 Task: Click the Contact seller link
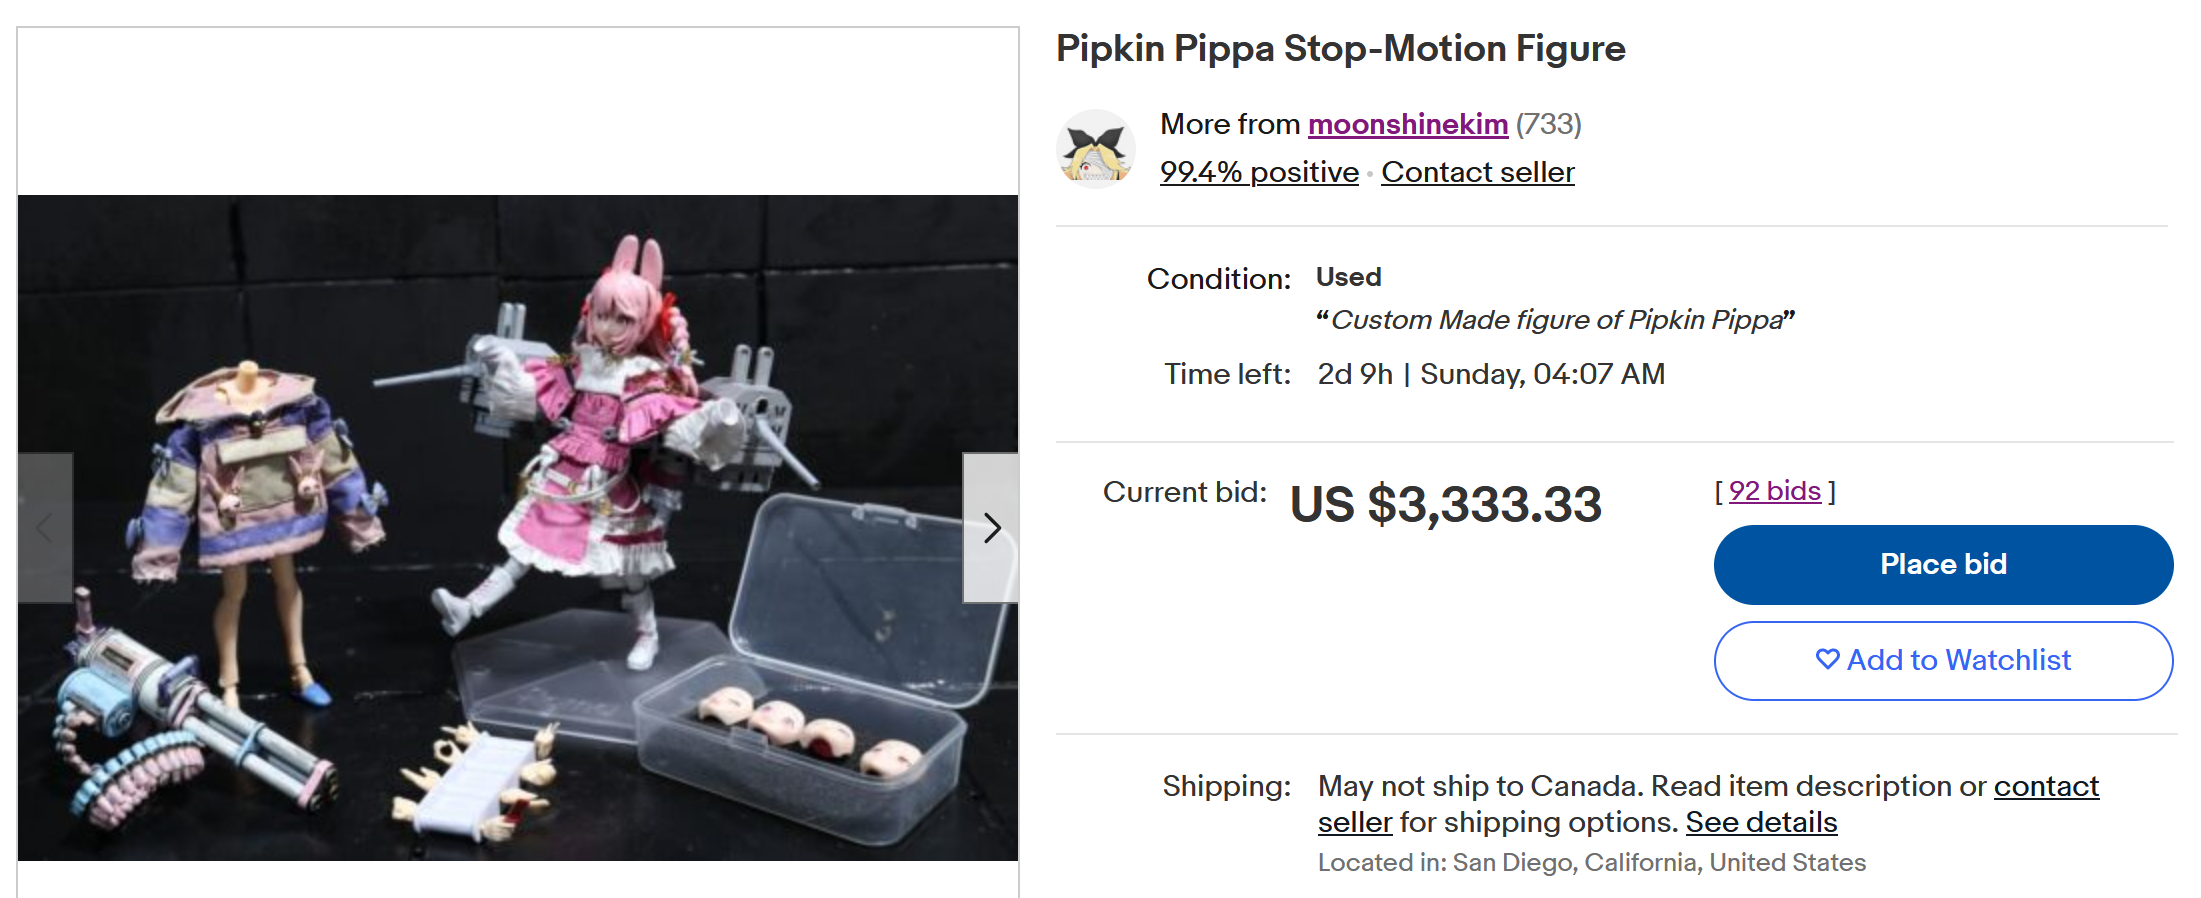1478,172
